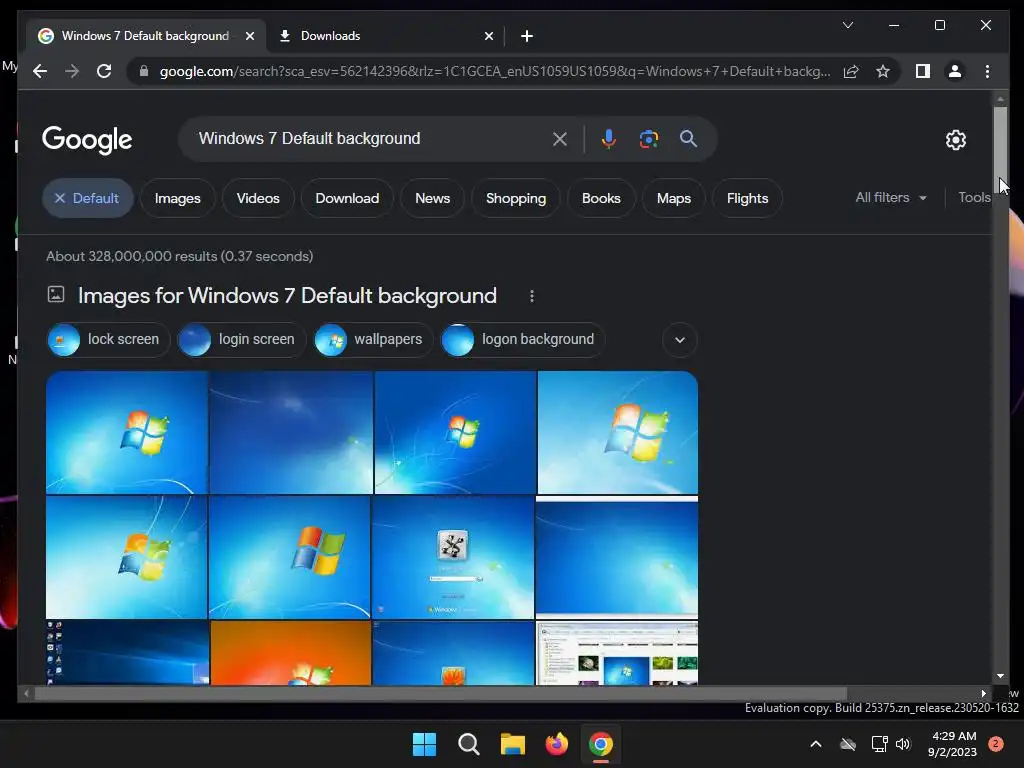Close the Windows 7 Default background tab
The width and height of the screenshot is (1024, 768).
coord(249,36)
